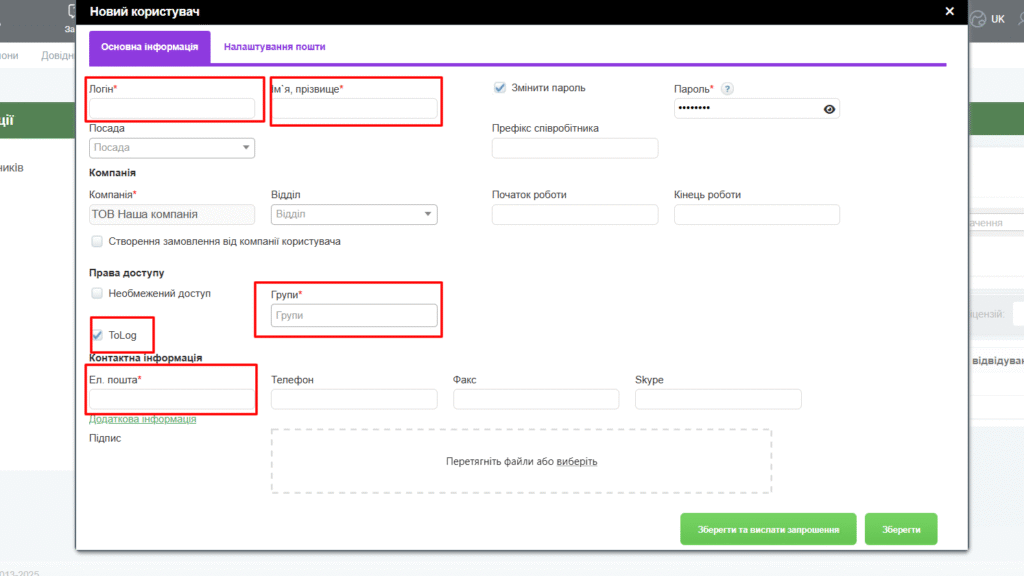Select the Основна інформація tab
1024x576 pixels.
click(x=149, y=47)
